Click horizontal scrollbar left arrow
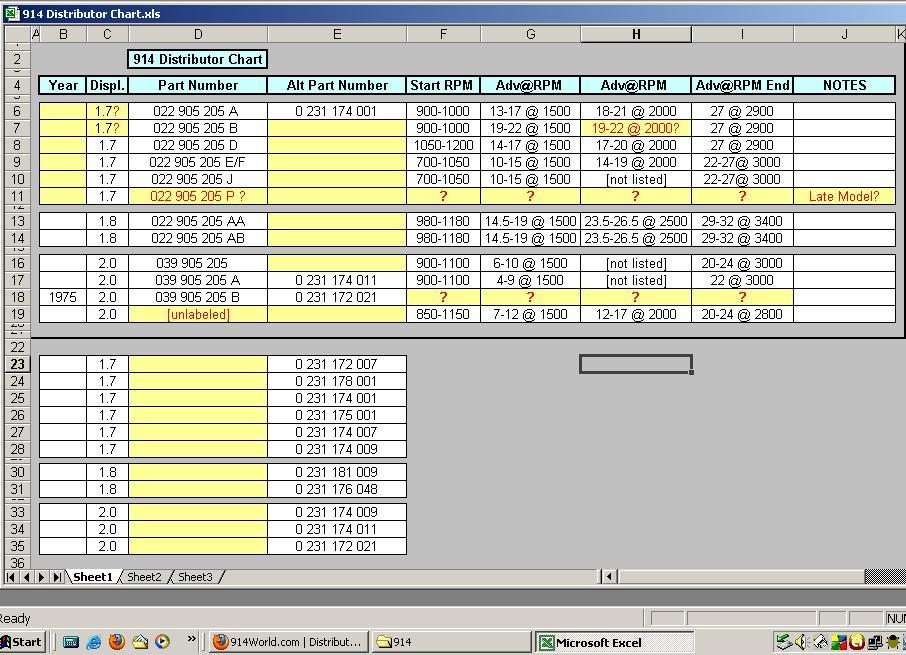906x655 pixels. tap(609, 576)
